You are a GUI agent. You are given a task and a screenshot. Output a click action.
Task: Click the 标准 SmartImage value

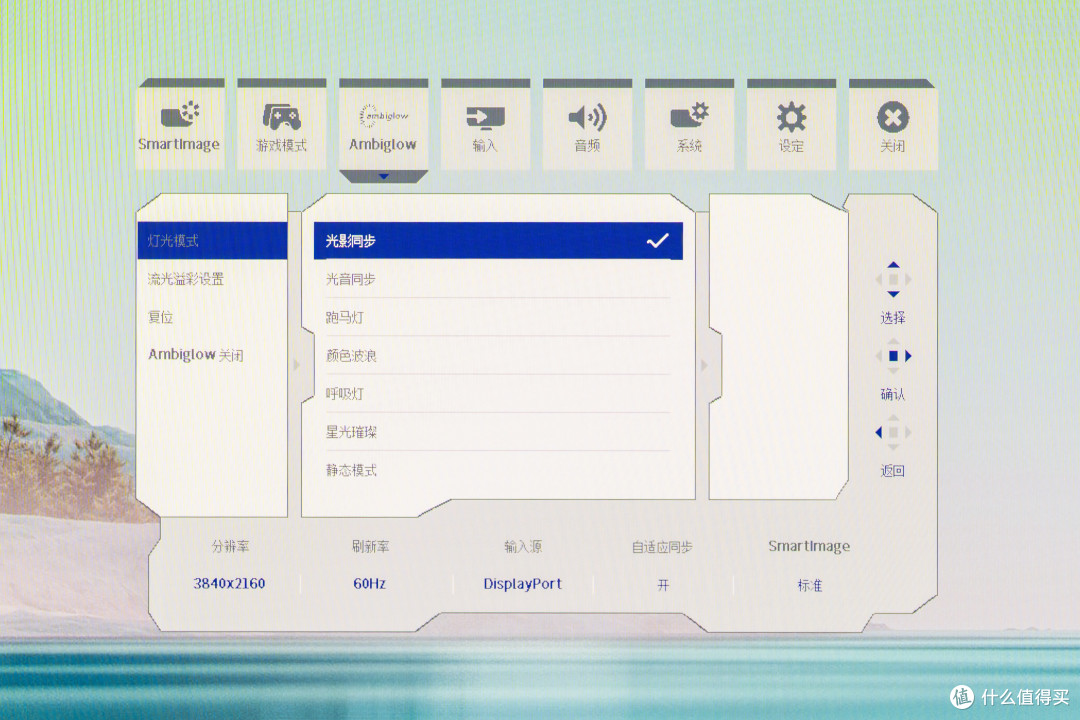[809, 585]
